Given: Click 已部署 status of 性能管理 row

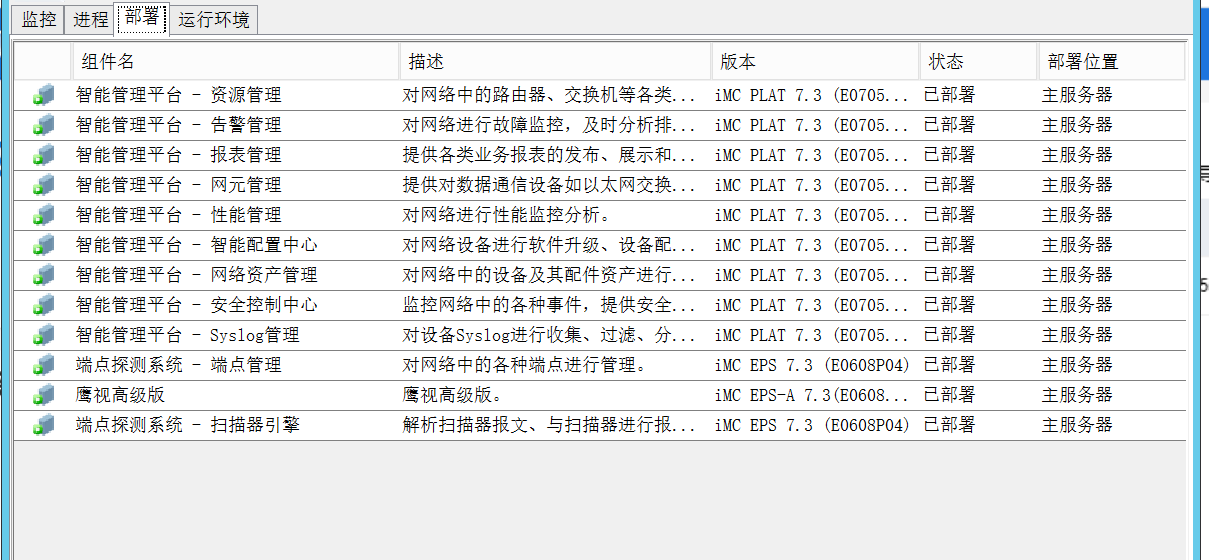Looking at the screenshot, I should (949, 215).
